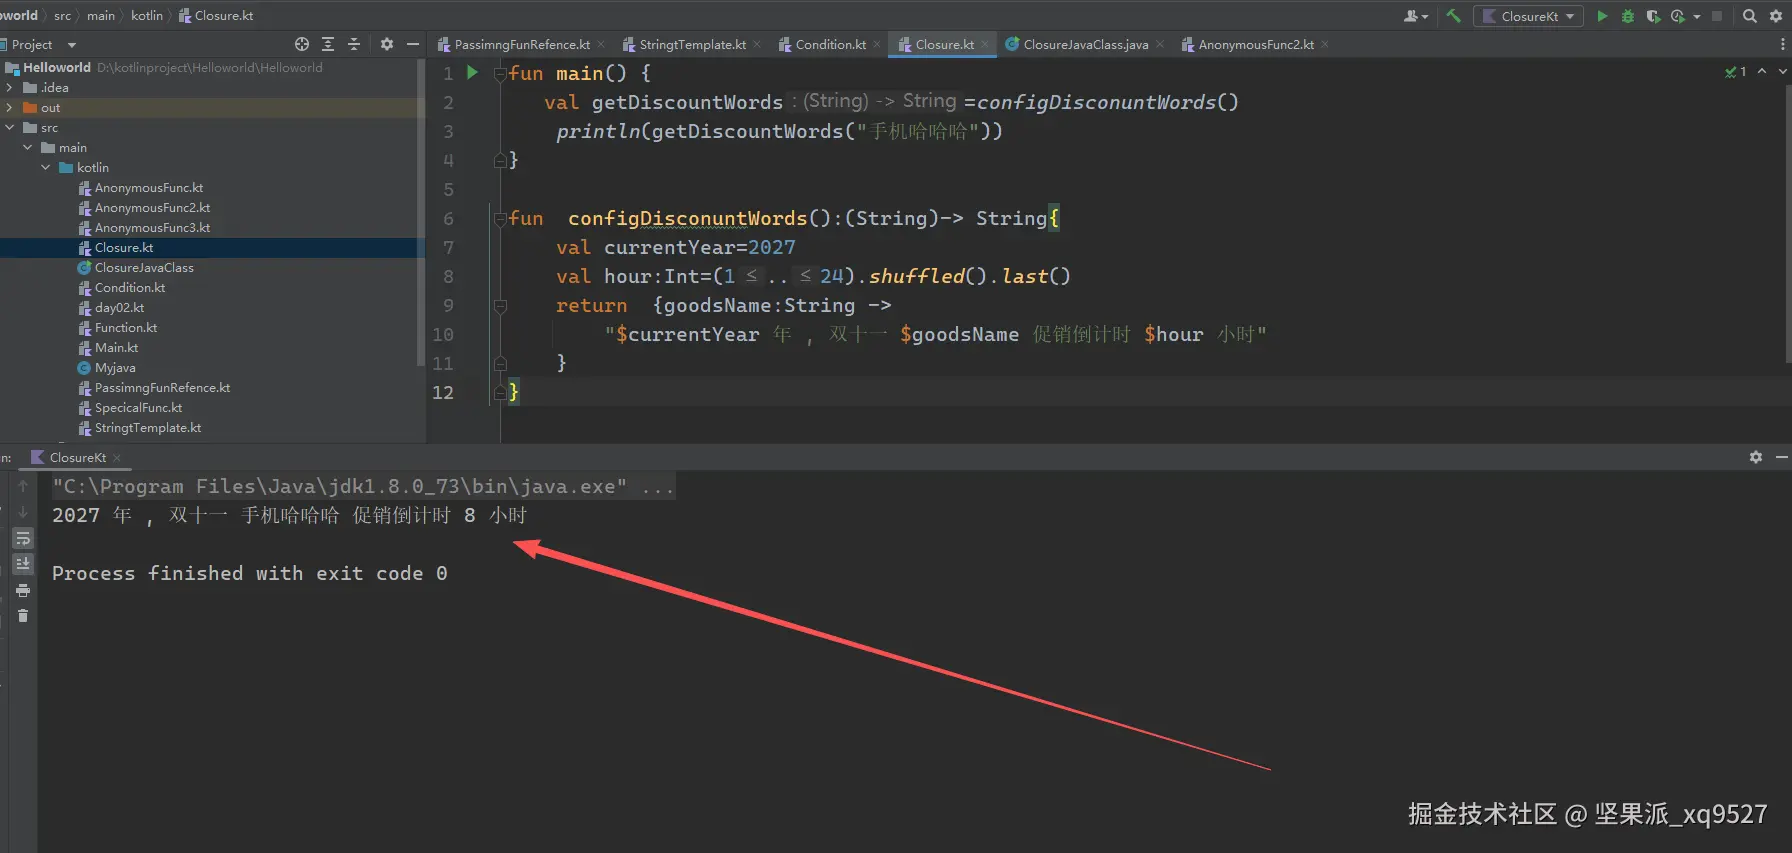Screen dimensions: 1792x853
Task: Clear all Run console output with trash icon
Action: (x=23, y=616)
